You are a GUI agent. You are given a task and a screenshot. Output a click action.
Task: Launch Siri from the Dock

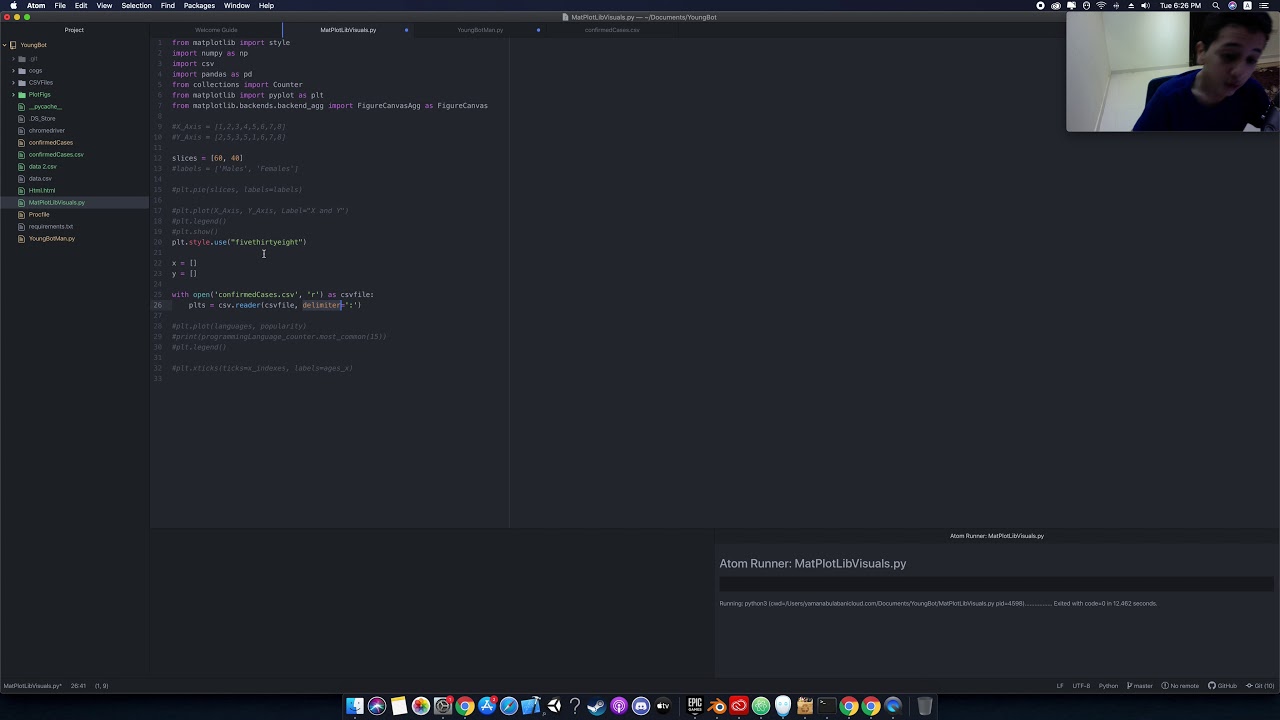point(377,707)
